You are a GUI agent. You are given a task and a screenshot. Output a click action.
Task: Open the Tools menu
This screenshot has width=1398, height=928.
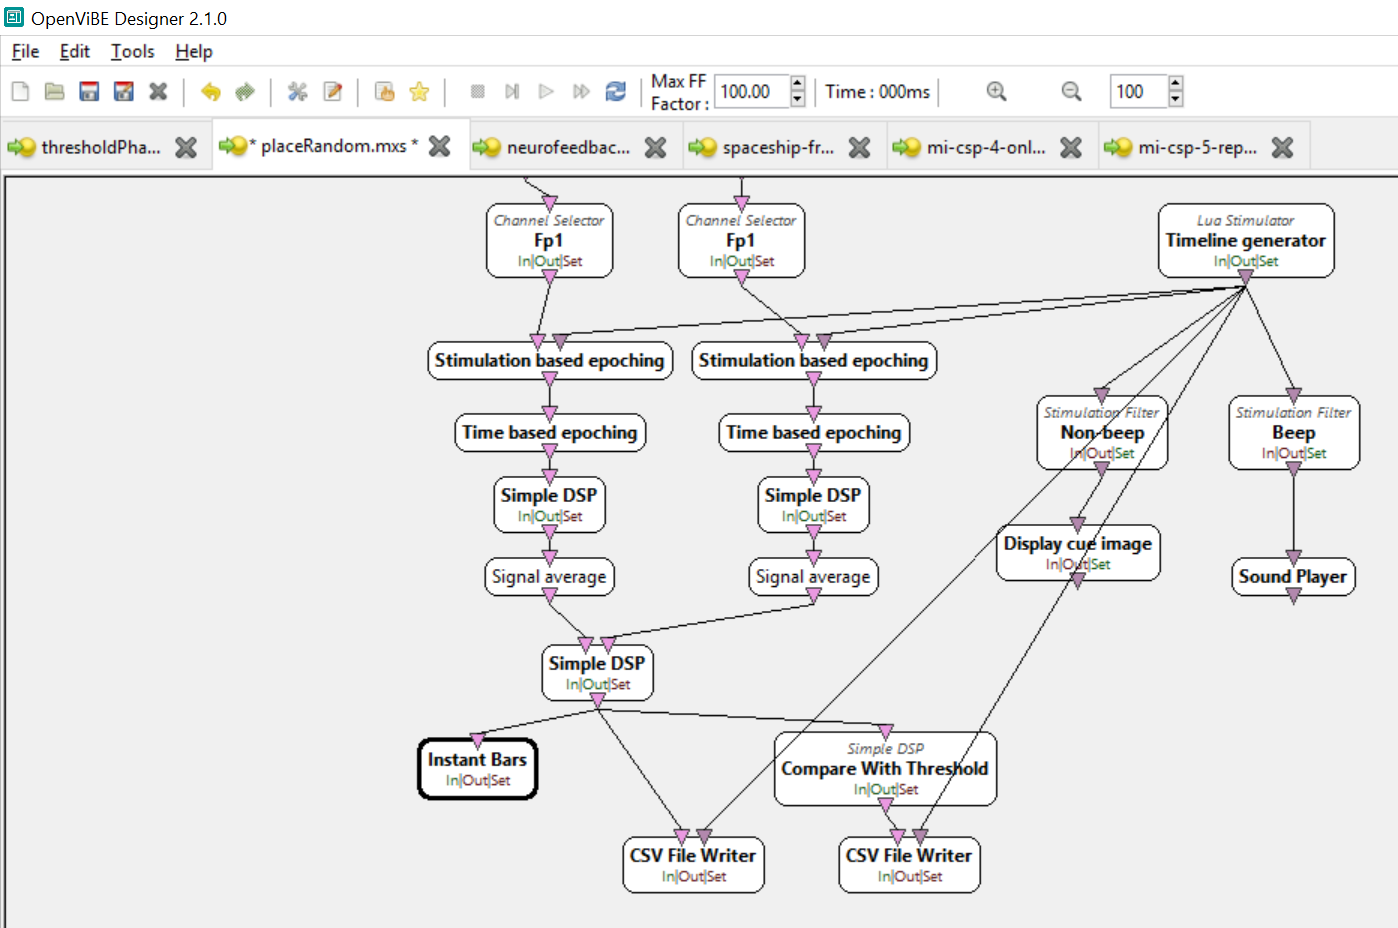[132, 51]
